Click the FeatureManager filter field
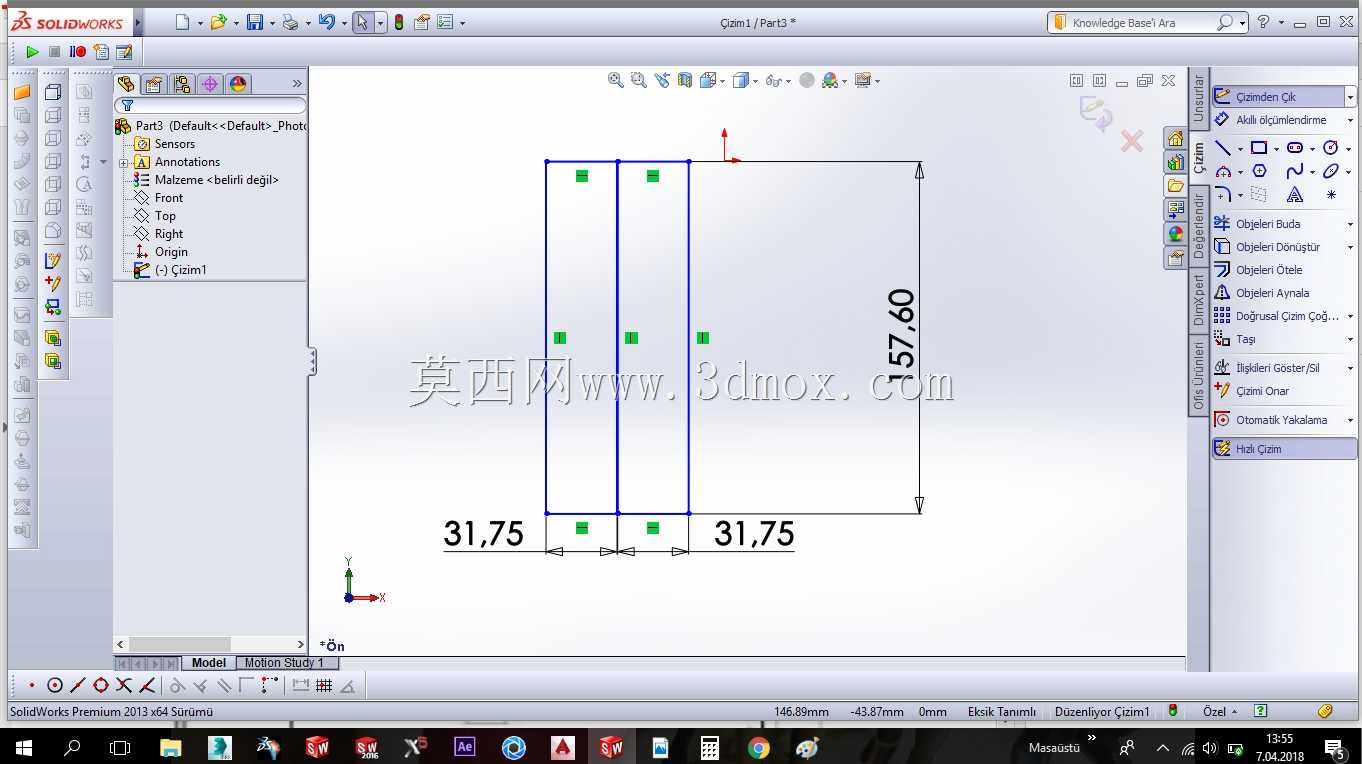The width and height of the screenshot is (1362, 764). coord(210,105)
